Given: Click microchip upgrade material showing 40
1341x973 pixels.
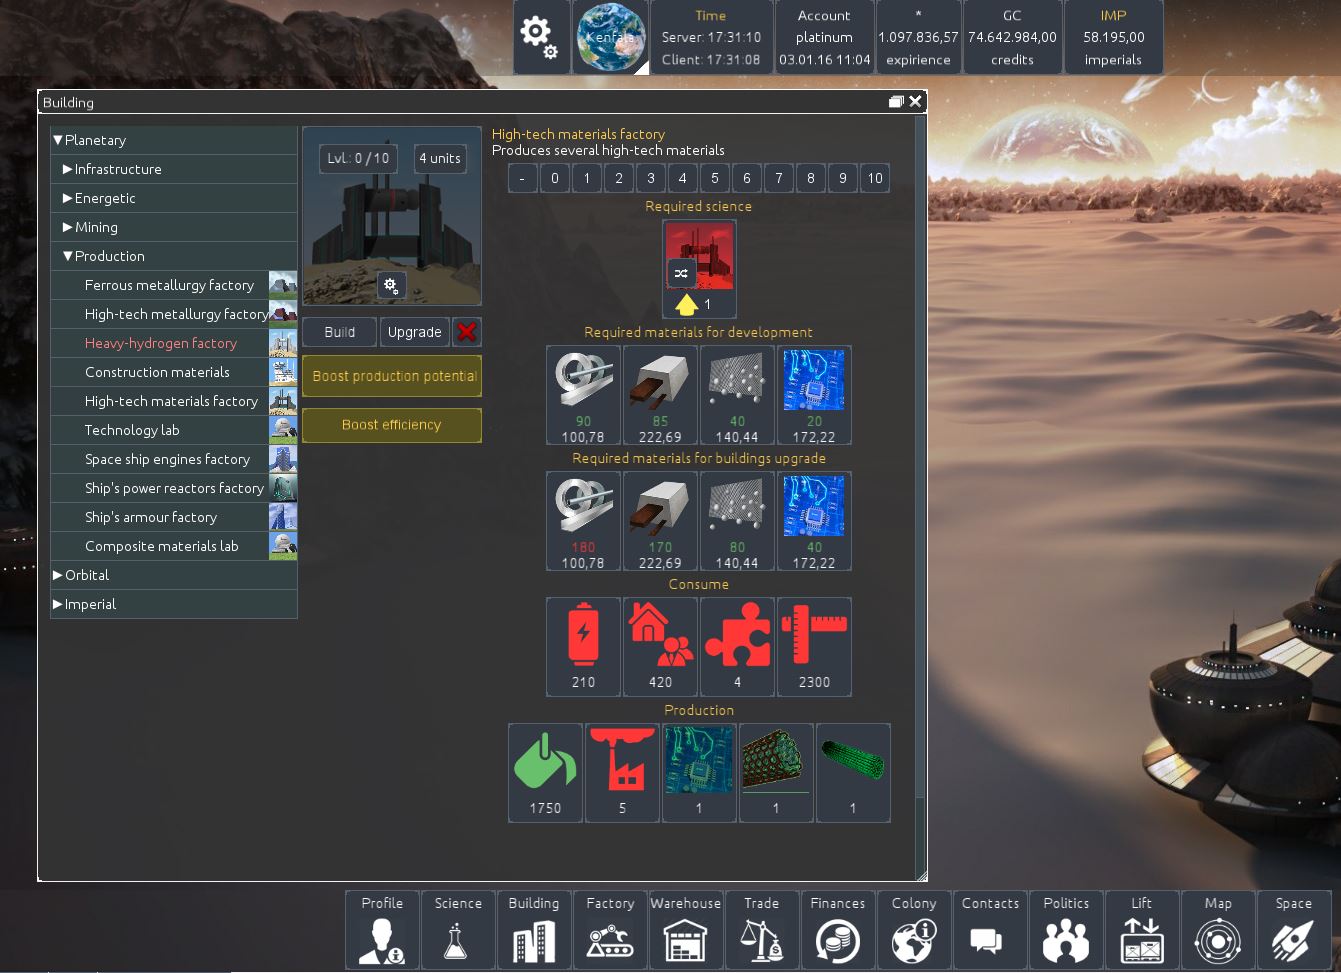Looking at the screenshot, I should click(x=814, y=521).
